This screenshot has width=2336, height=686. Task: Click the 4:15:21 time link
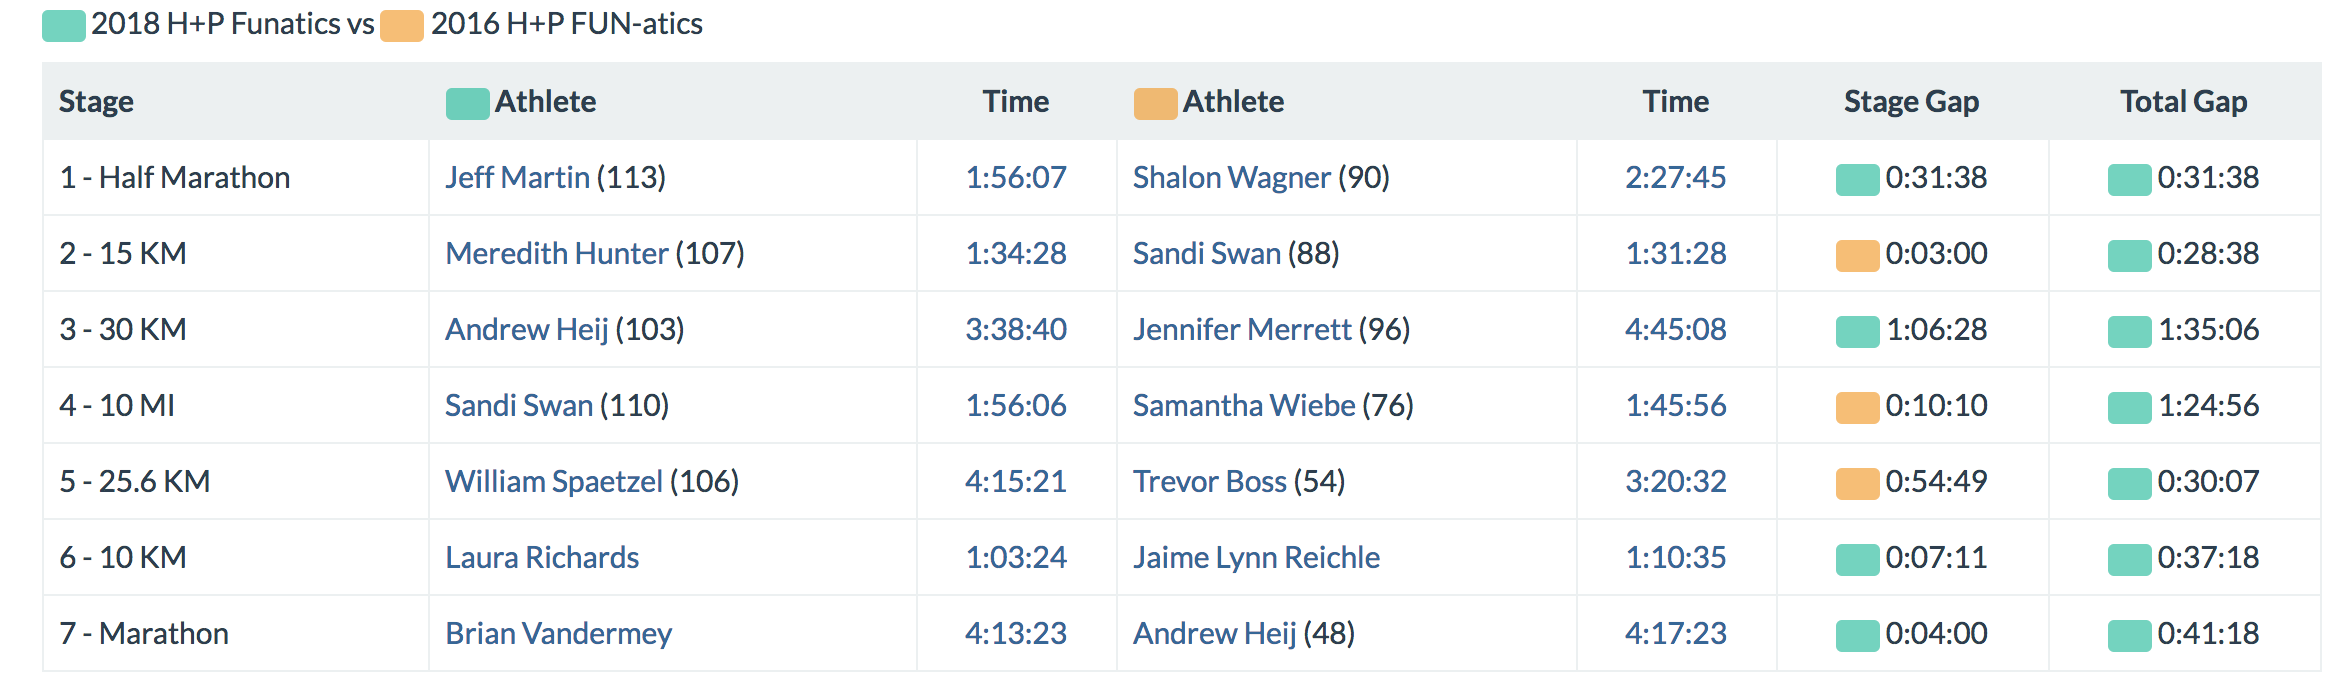pos(1015,481)
